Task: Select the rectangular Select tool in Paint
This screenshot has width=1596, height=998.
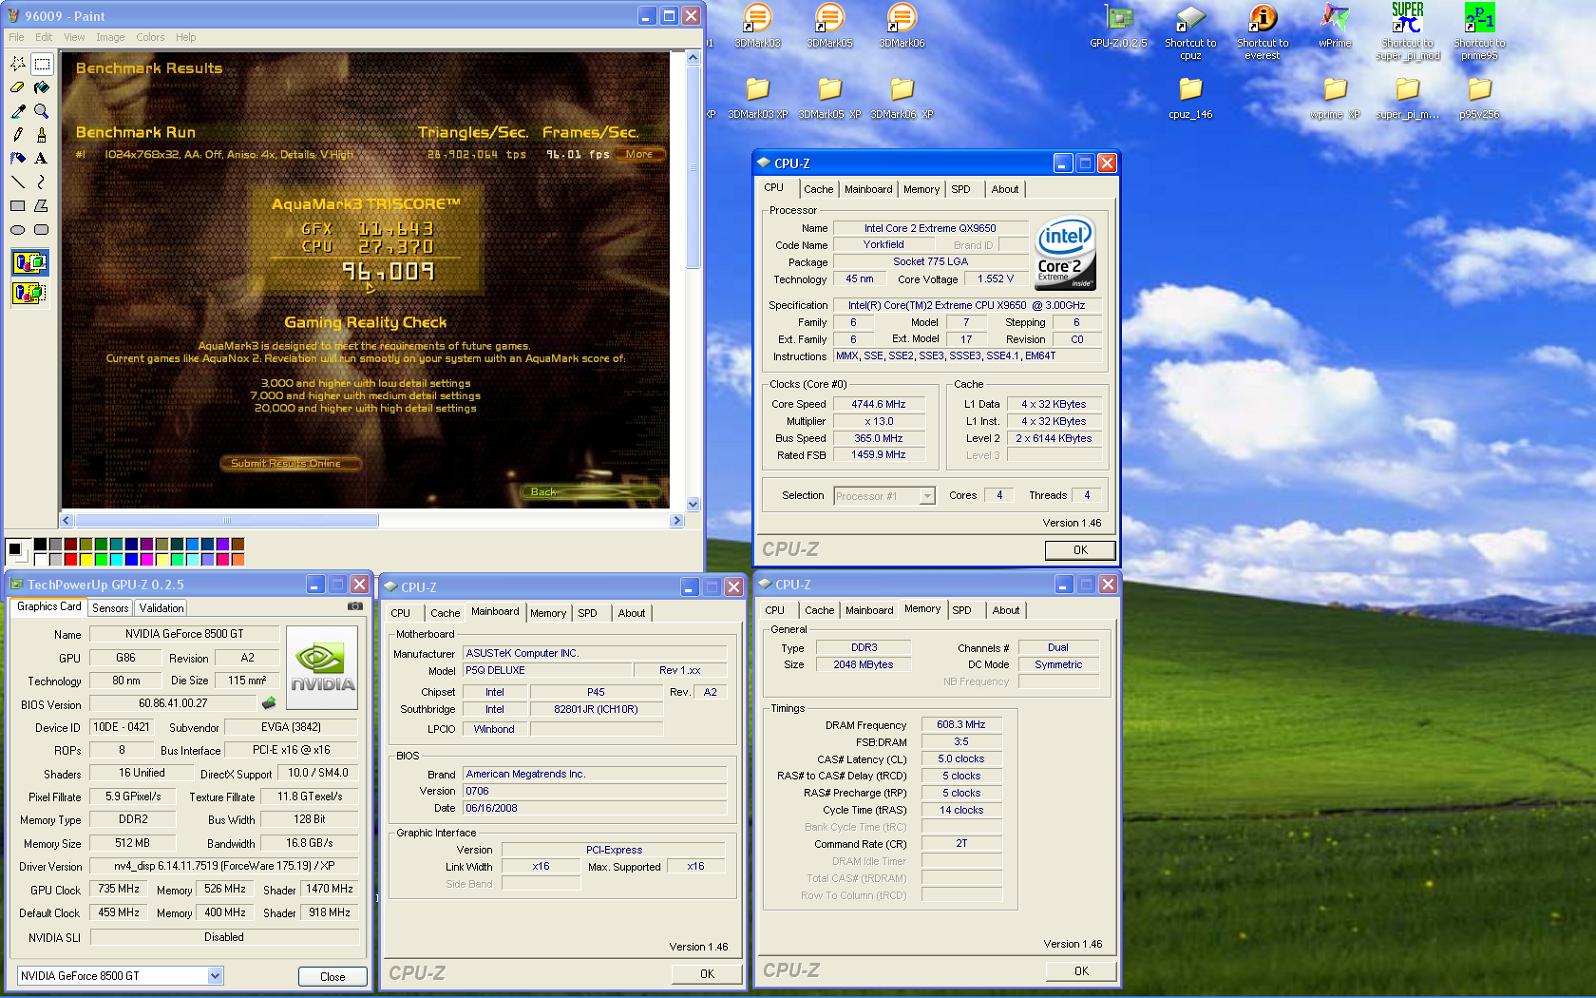Action: click(42, 64)
